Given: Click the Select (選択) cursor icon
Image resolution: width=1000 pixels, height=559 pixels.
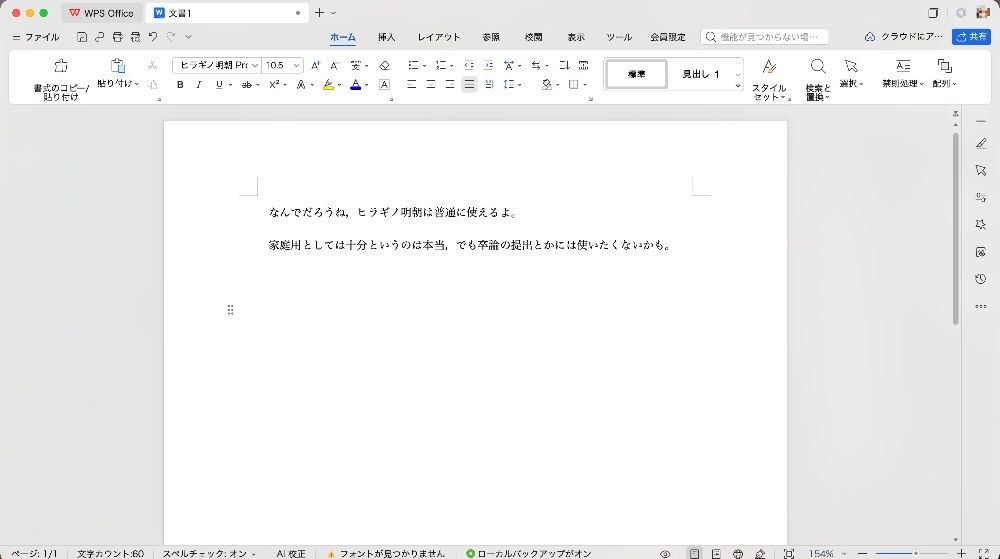Looking at the screenshot, I should pyautogui.click(x=851, y=66).
